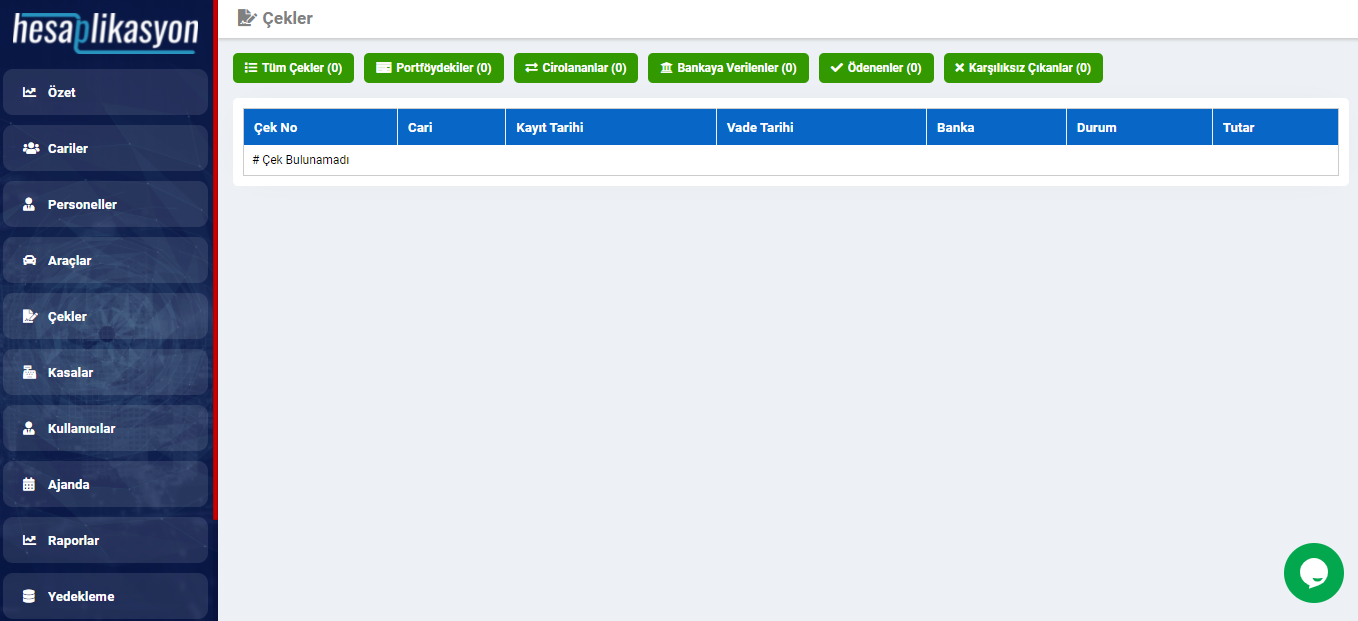
Task: Go to Raporlar in sidebar
Action: pos(106,540)
